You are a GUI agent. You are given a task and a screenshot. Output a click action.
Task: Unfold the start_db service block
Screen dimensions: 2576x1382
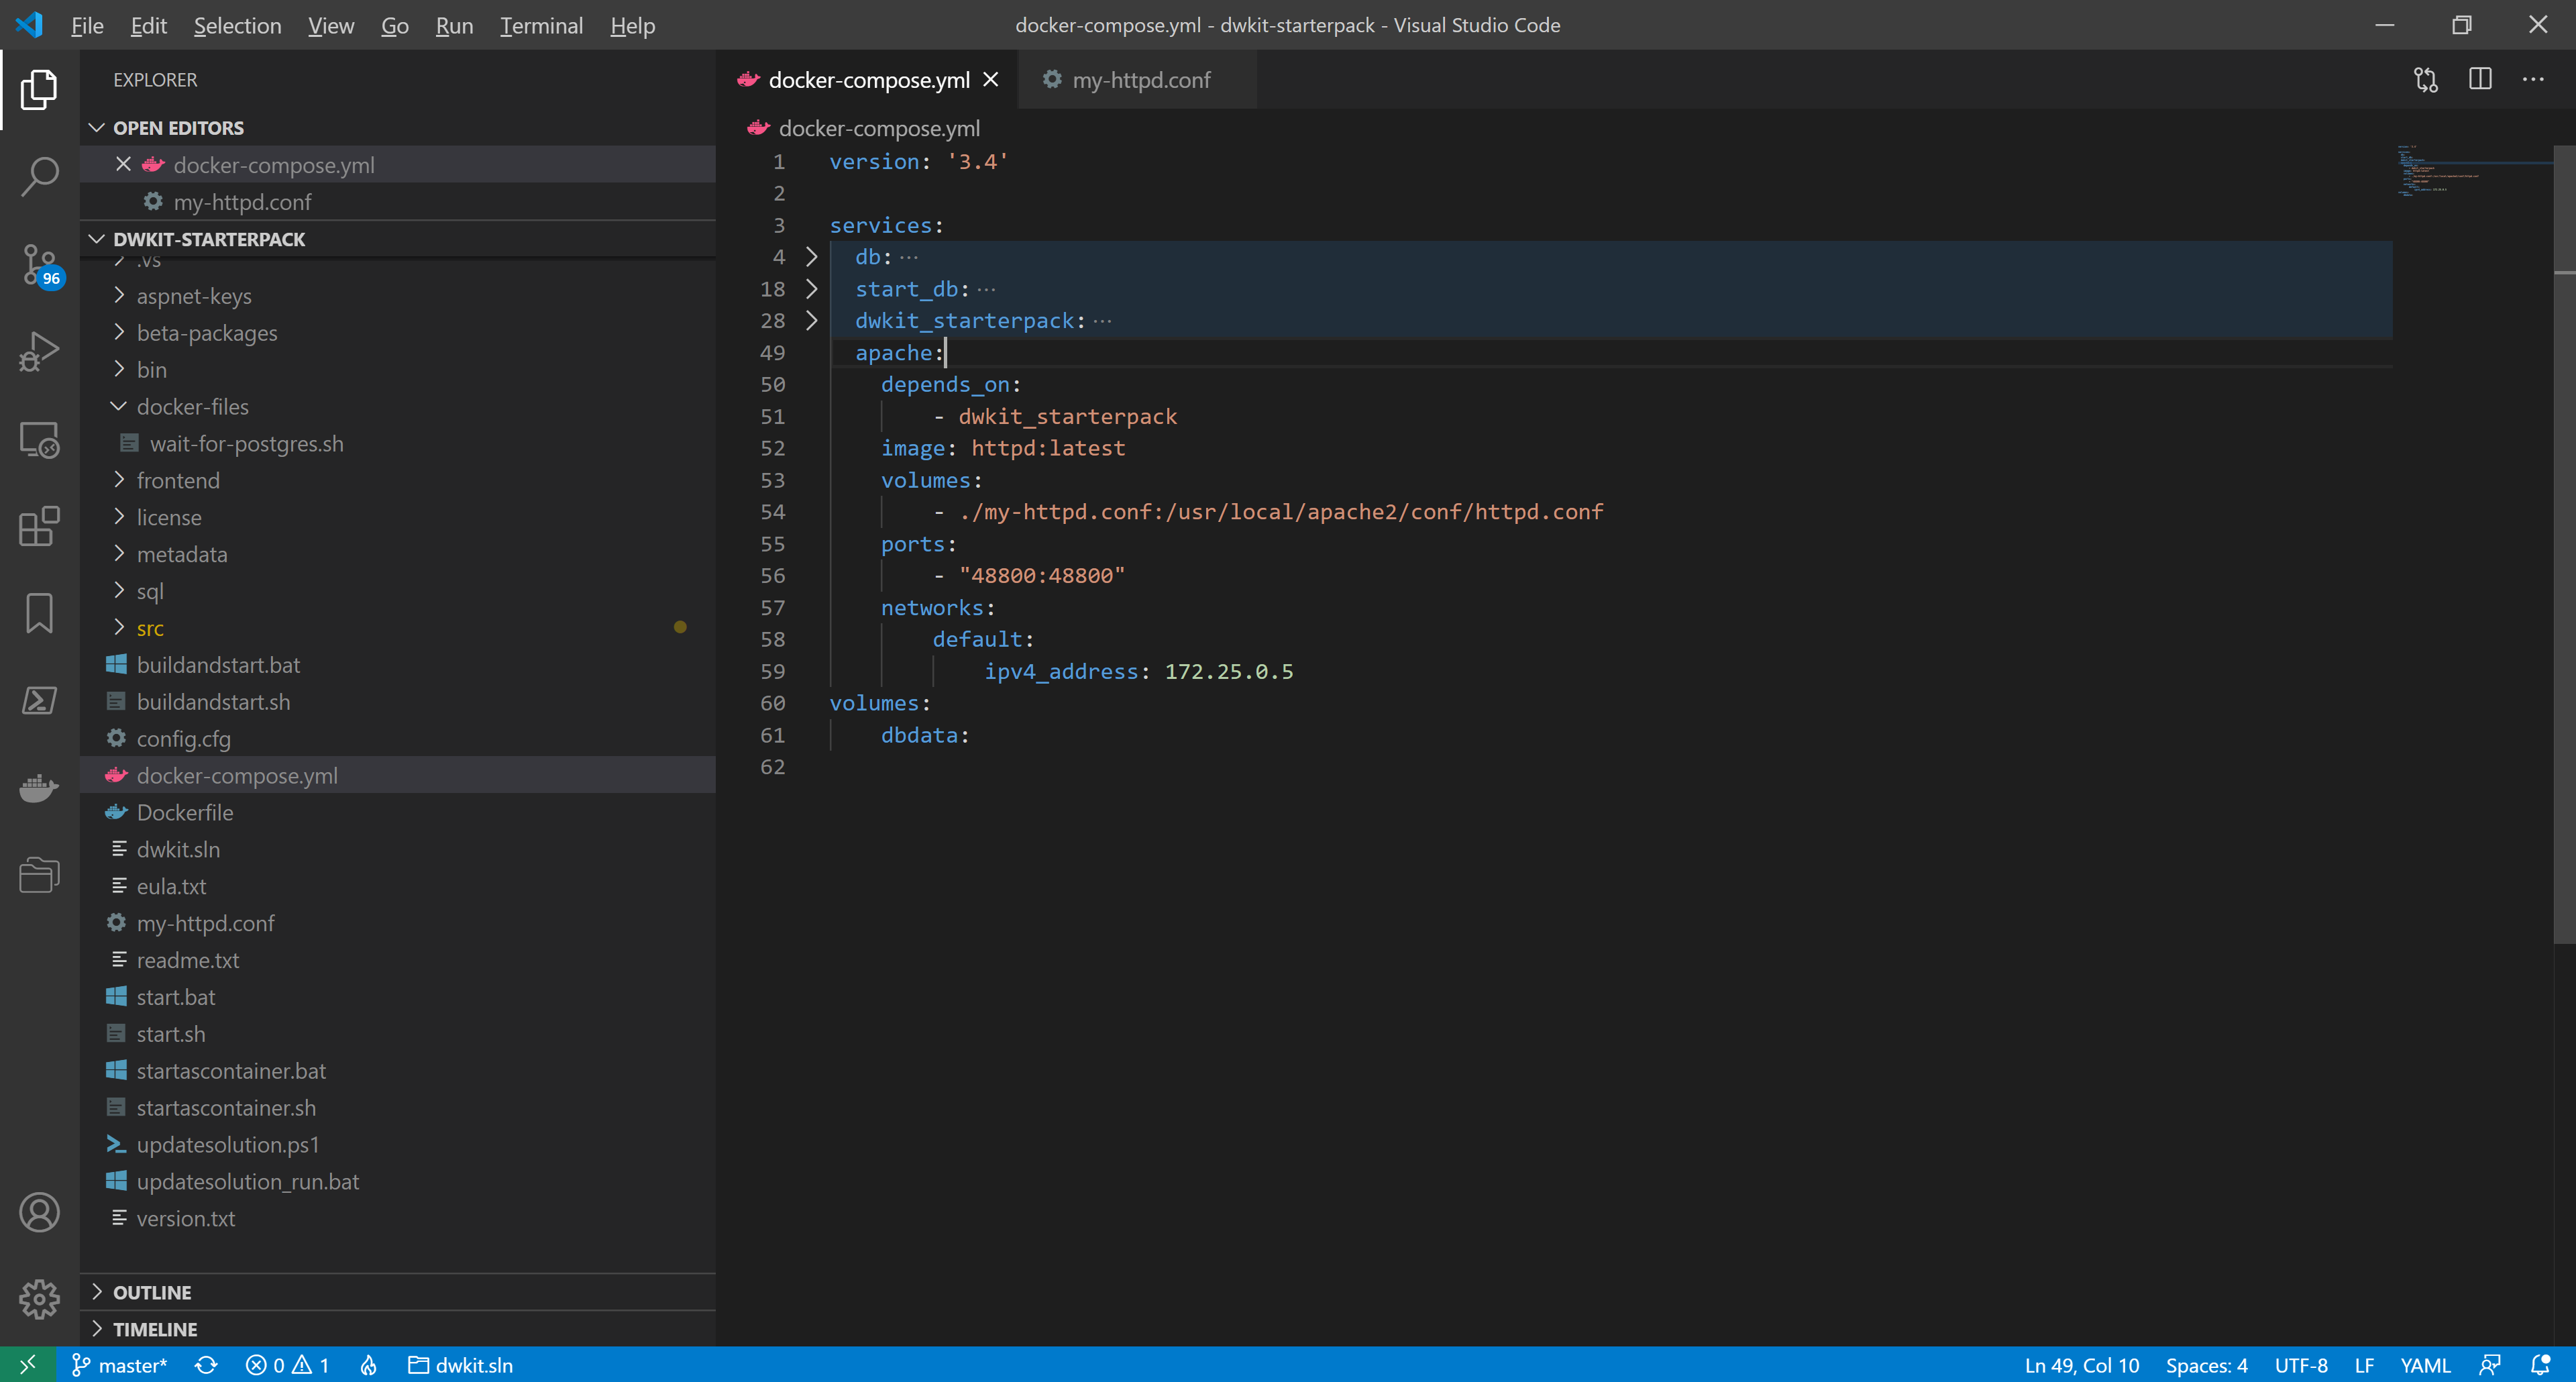pos(812,289)
